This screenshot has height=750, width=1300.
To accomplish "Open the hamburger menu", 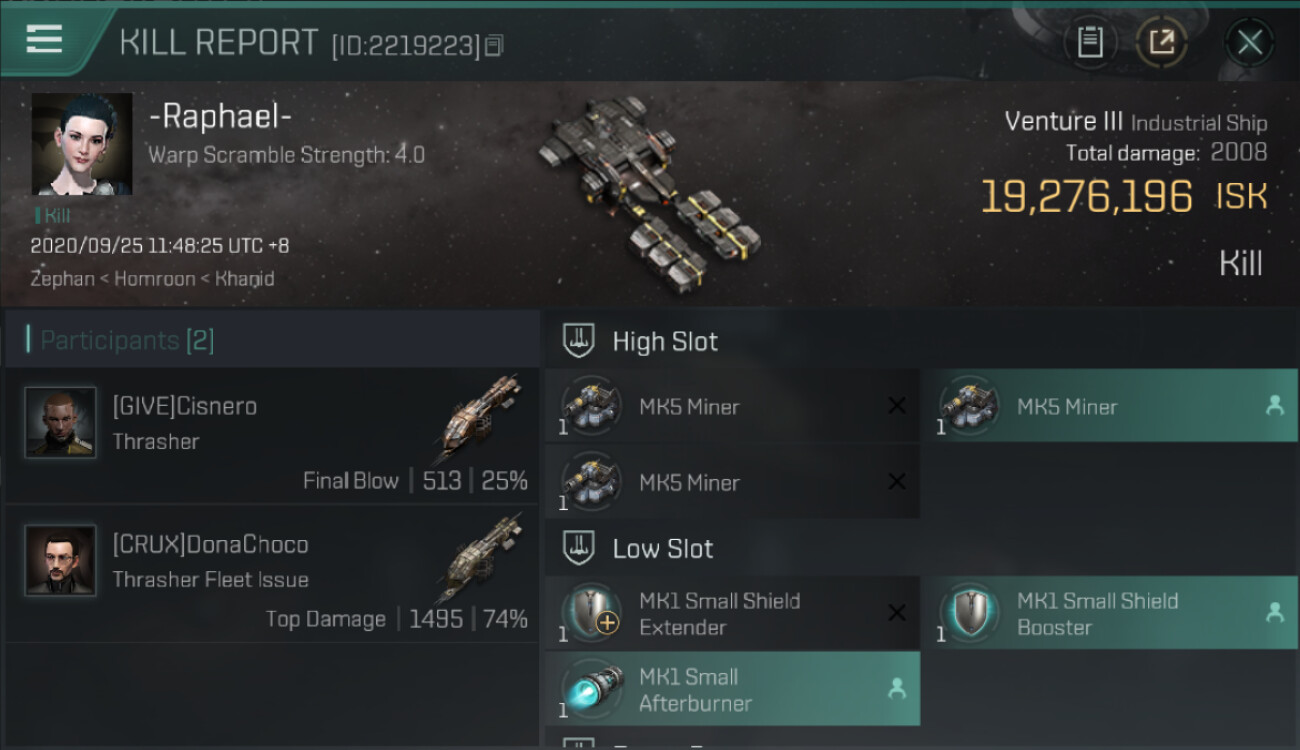I will (45, 40).
